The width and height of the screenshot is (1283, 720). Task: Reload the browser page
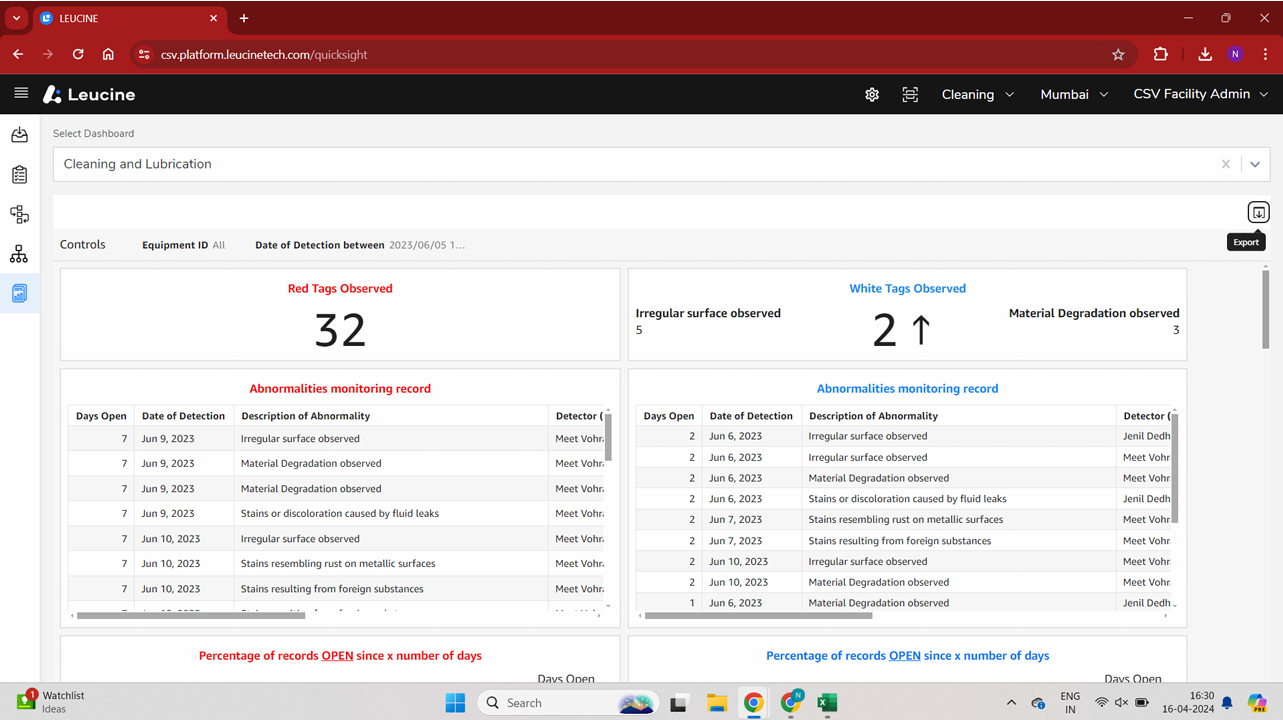click(78, 54)
